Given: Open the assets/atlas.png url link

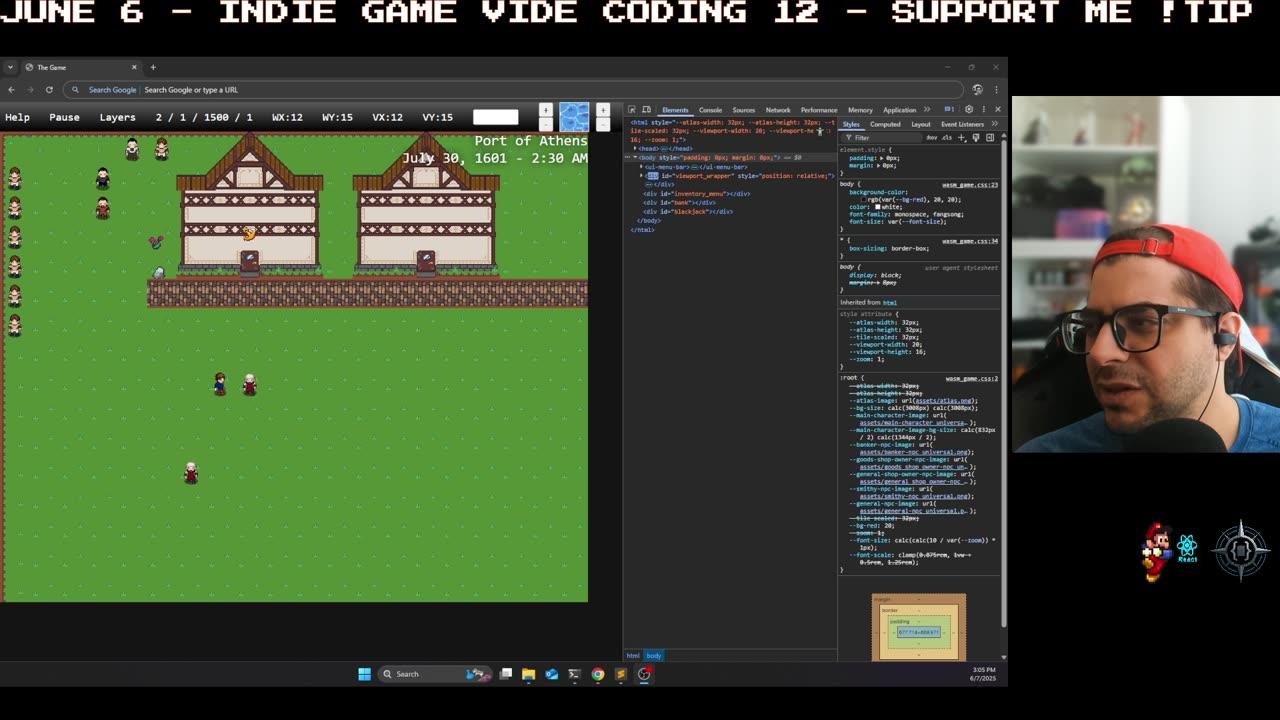Looking at the screenshot, I should click(944, 401).
